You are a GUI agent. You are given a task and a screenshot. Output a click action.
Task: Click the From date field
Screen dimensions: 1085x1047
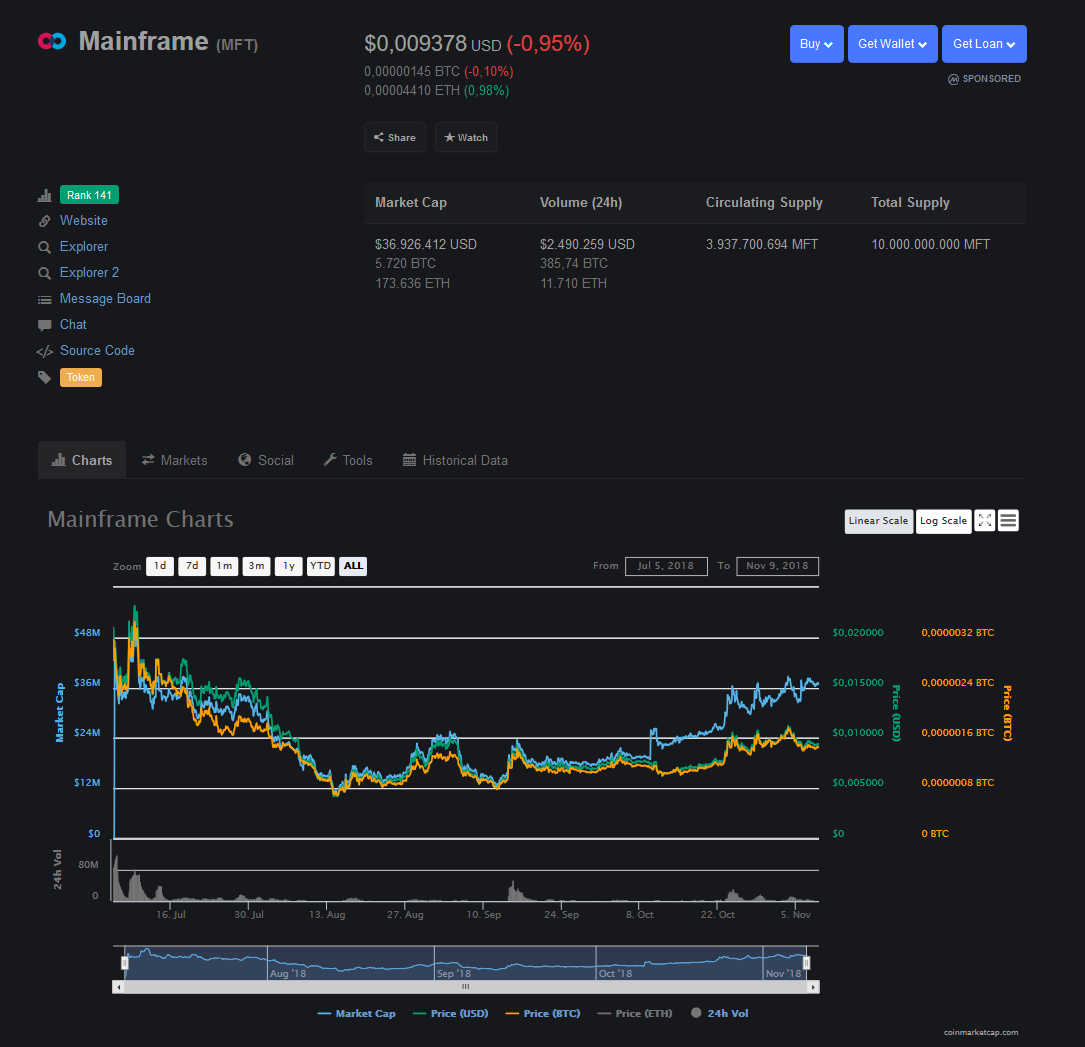(x=666, y=566)
